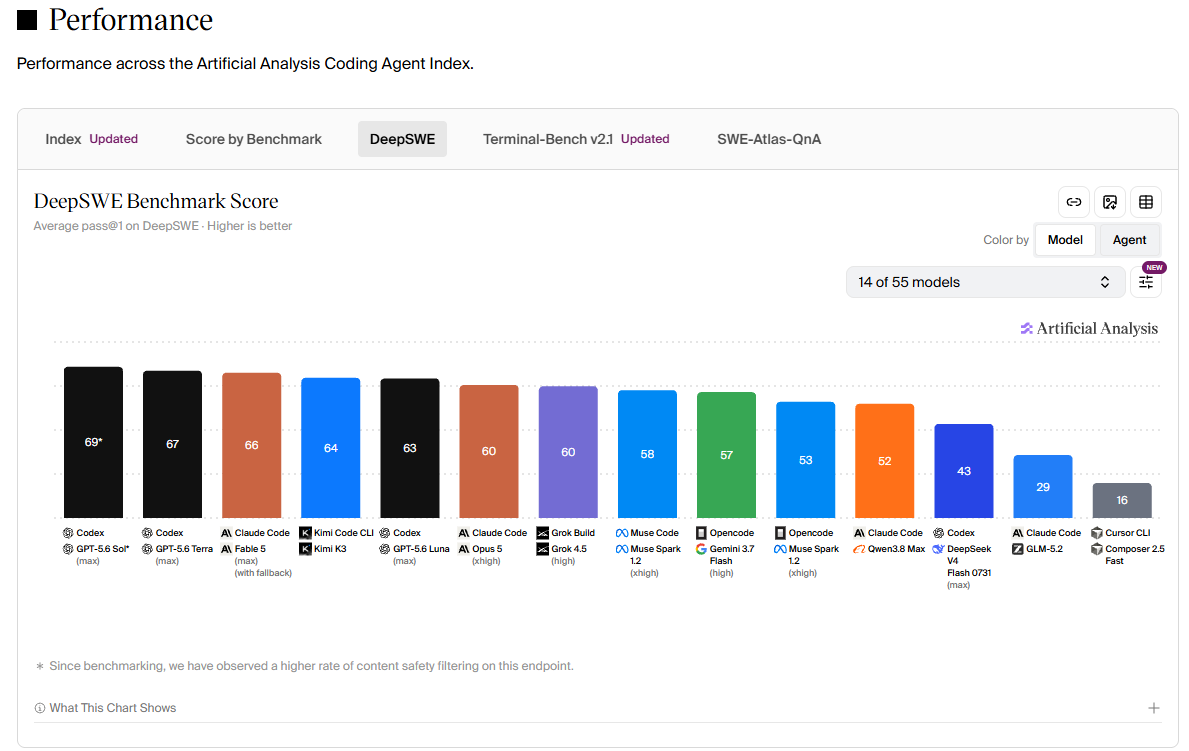
Task: Switch to the Index tab
Action: point(63,140)
